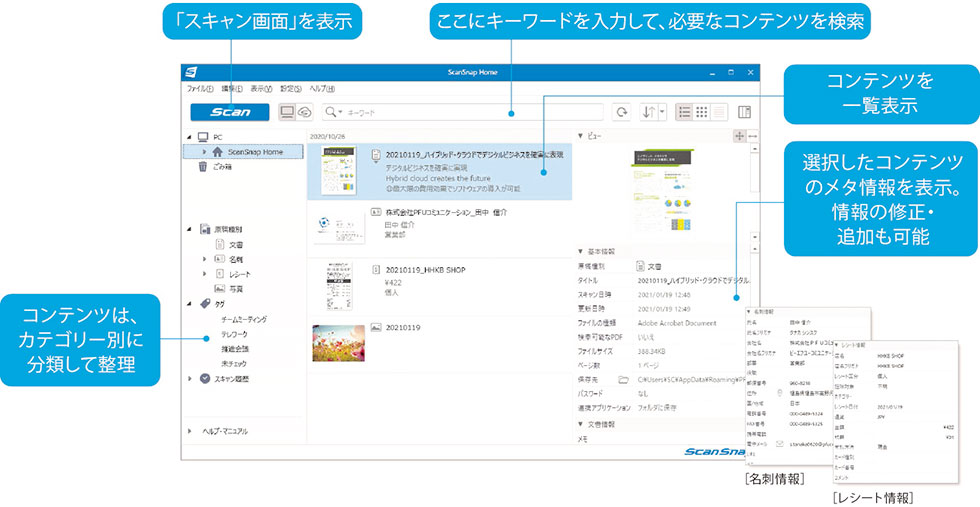Expand the ScanSnap Home folder
This screenshot has height=507, width=980.
point(204,152)
